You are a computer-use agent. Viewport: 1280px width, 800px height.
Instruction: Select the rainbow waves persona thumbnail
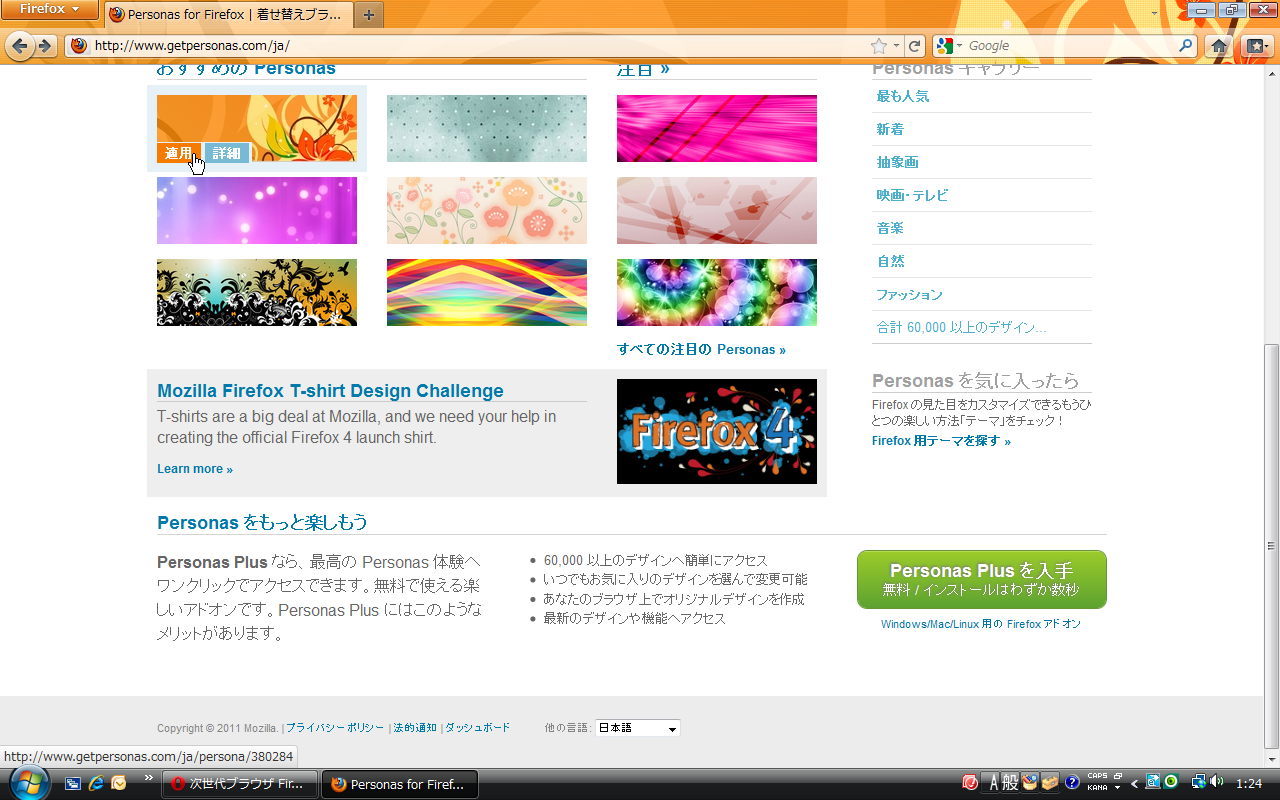[x=487, y=292]
